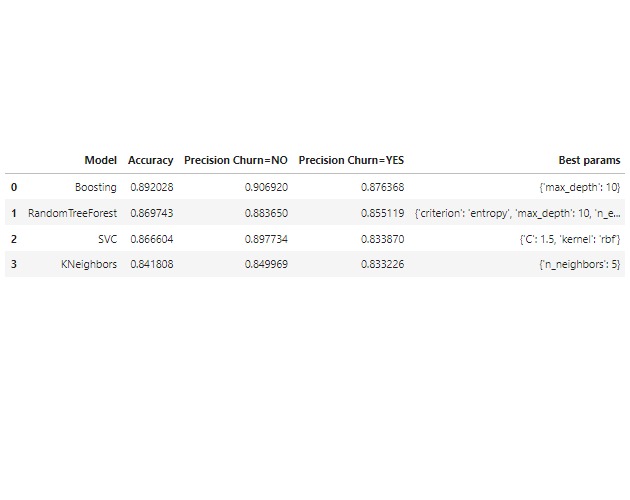This screenshot has width=630, height=500.
Task: Click the accuracy value 0.892028
Action: coord(152,187)
